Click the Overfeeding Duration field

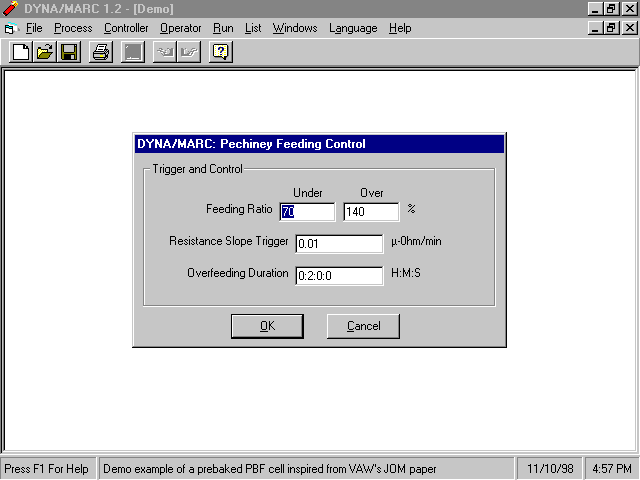pos(339,276)
